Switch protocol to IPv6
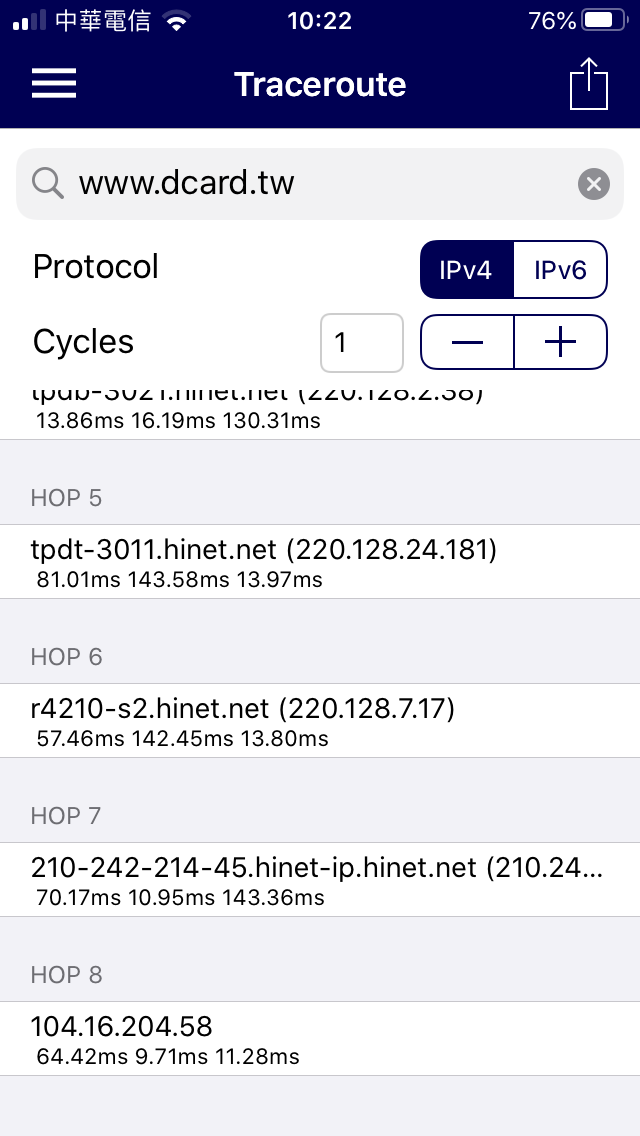 tap(560, 270)
